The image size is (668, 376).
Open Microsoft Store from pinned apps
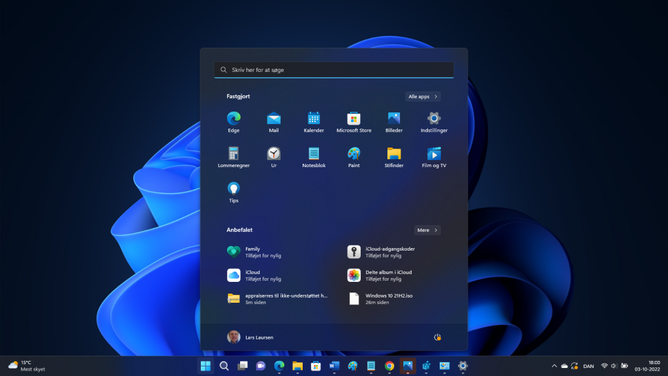pos(354,122)
